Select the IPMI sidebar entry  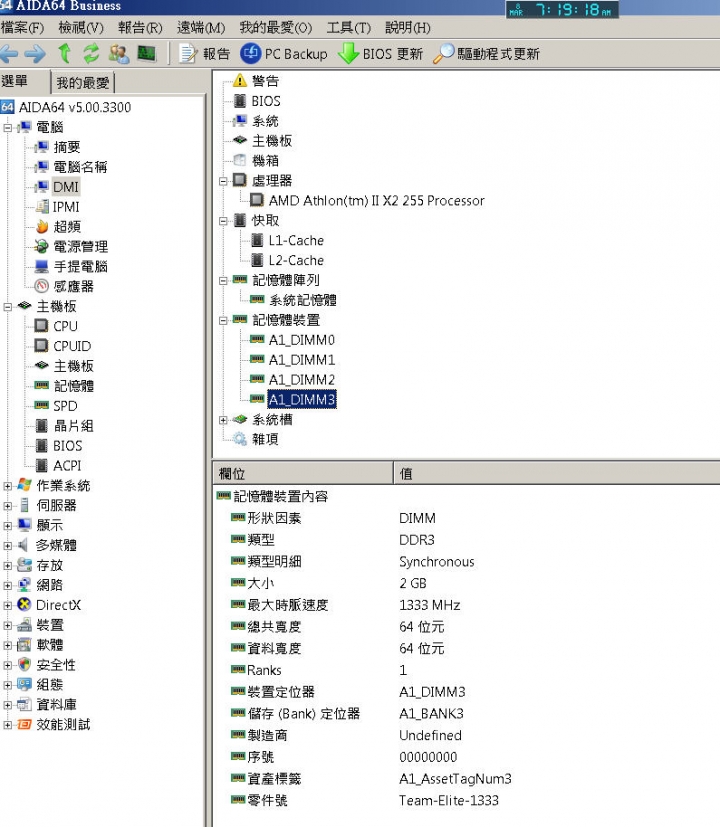[x=66, y=207]
